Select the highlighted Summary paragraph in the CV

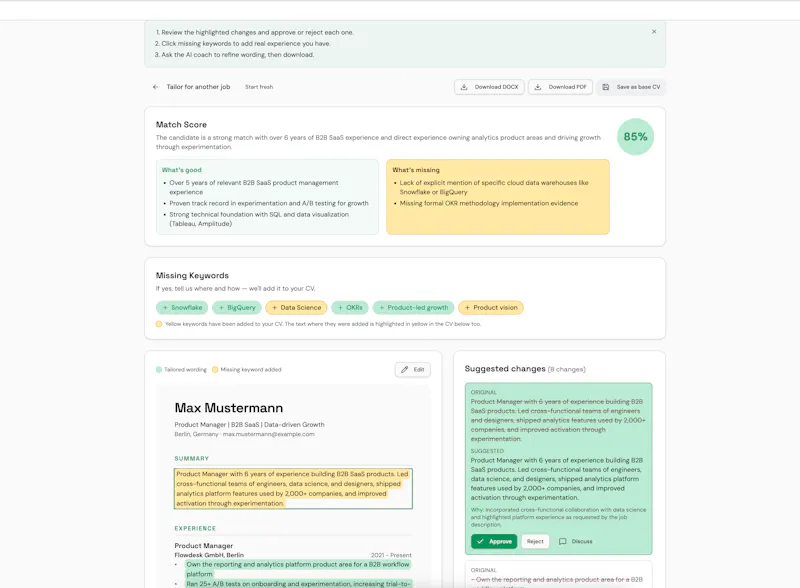293,488
